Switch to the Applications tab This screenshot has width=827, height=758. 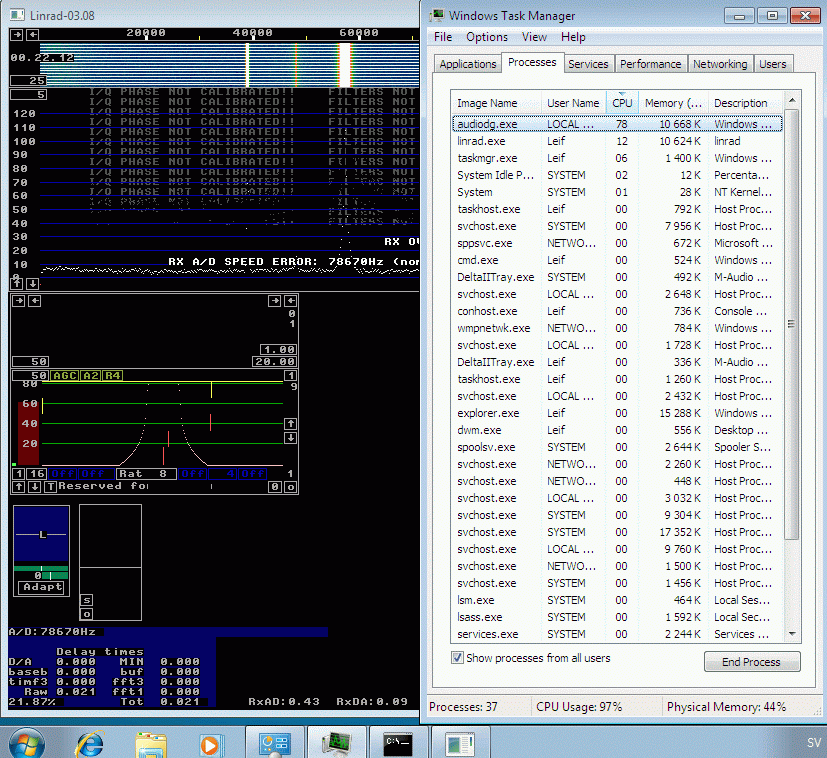coord(468,64)
